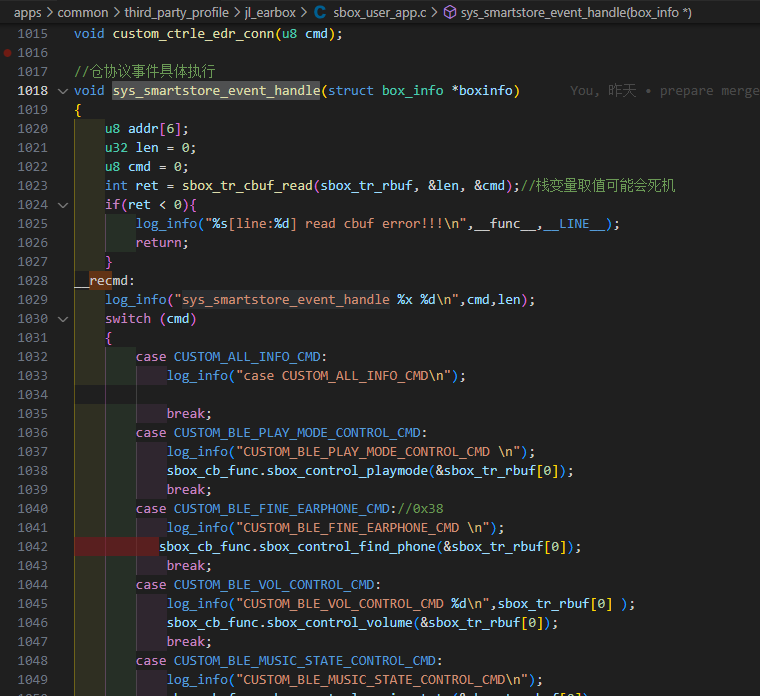Collapse the if block fold arrow at line 1024
The image size is (760, 696).
[63, 205]
